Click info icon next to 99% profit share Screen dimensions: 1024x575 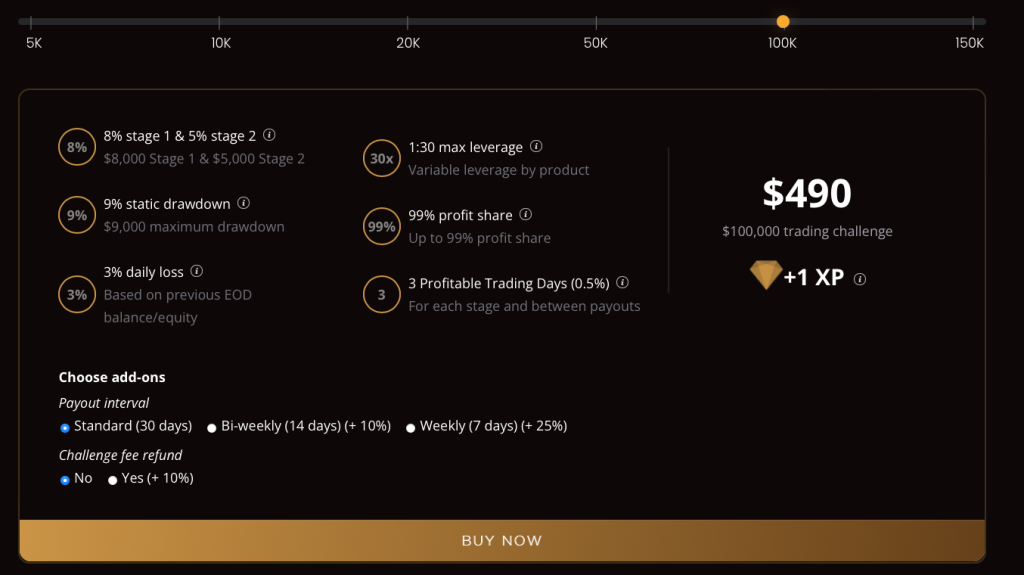[526, 215]
